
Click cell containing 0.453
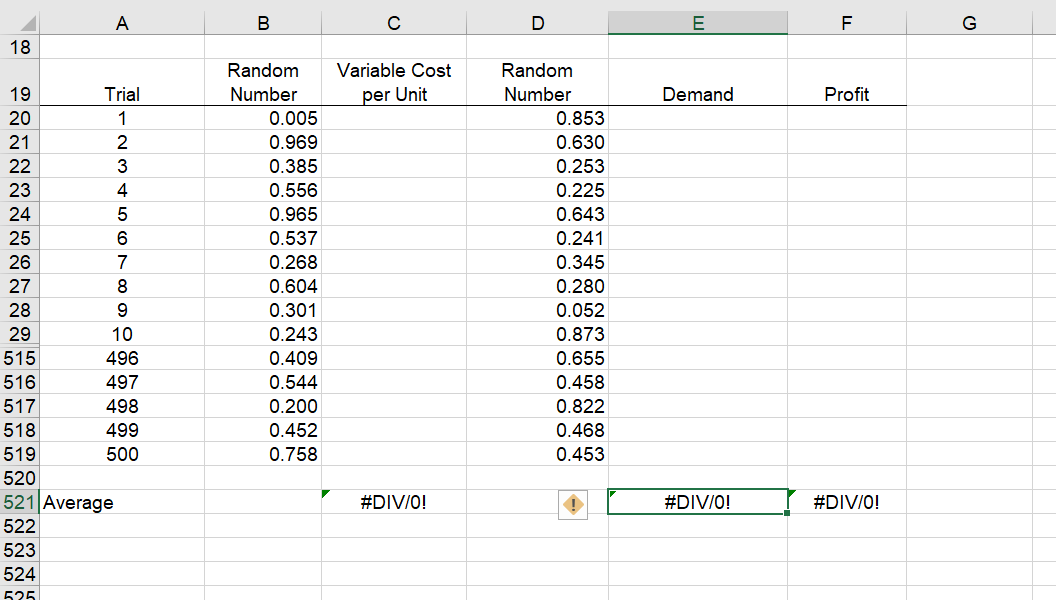point(537,455)
